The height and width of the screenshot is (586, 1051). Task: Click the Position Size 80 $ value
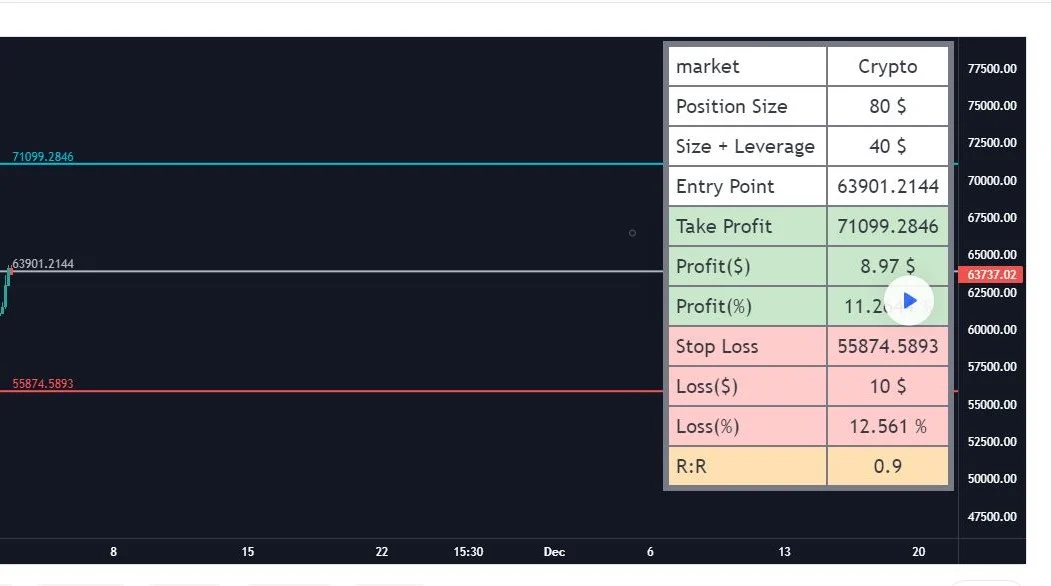pos(887,106)
